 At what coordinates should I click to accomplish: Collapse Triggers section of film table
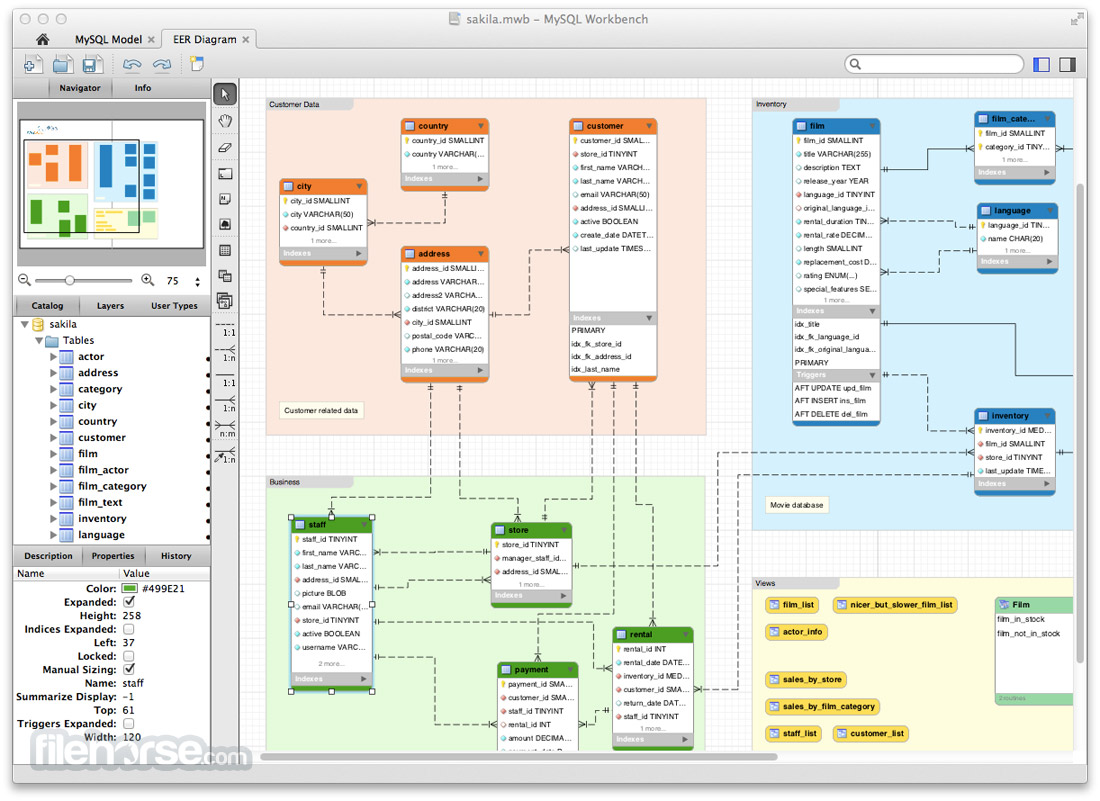tap(872, 375)
